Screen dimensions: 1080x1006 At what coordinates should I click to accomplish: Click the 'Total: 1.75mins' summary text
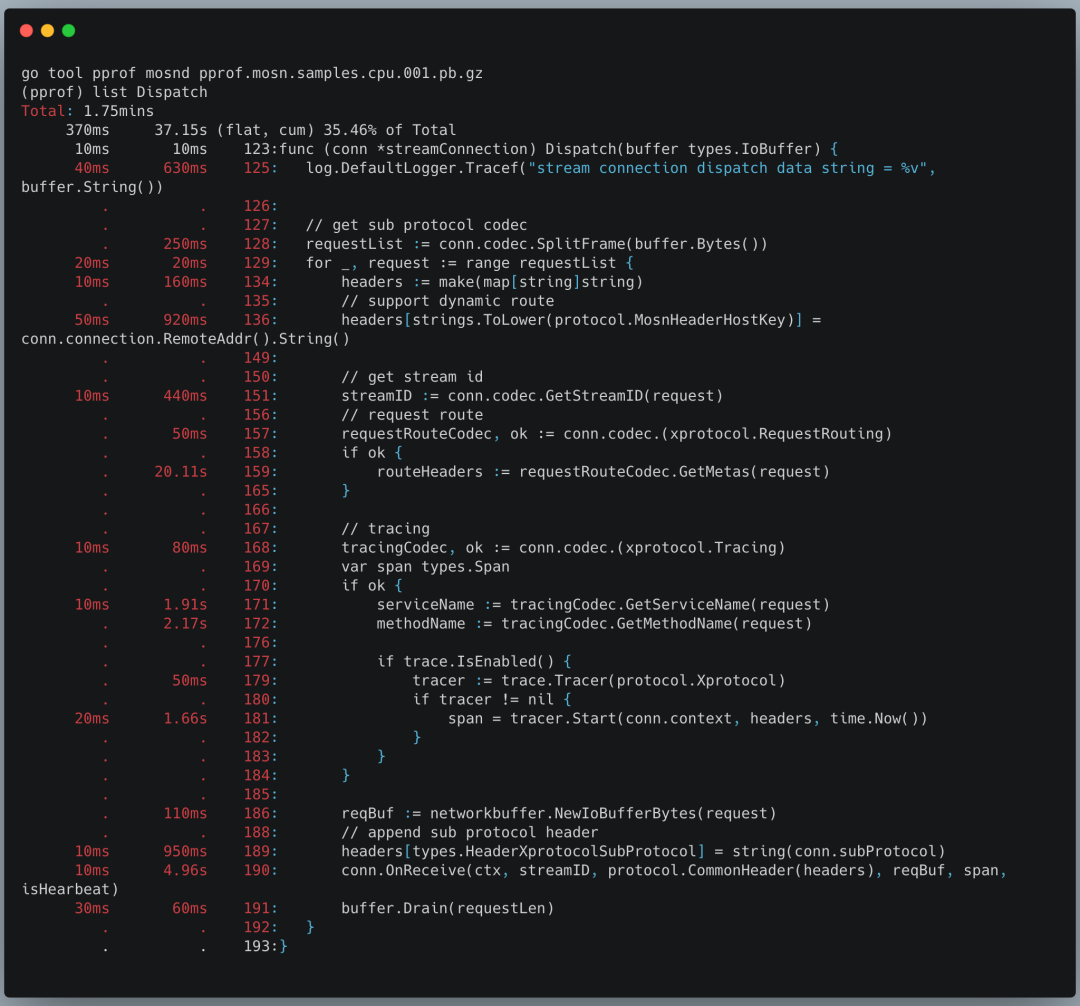[87, 111]
